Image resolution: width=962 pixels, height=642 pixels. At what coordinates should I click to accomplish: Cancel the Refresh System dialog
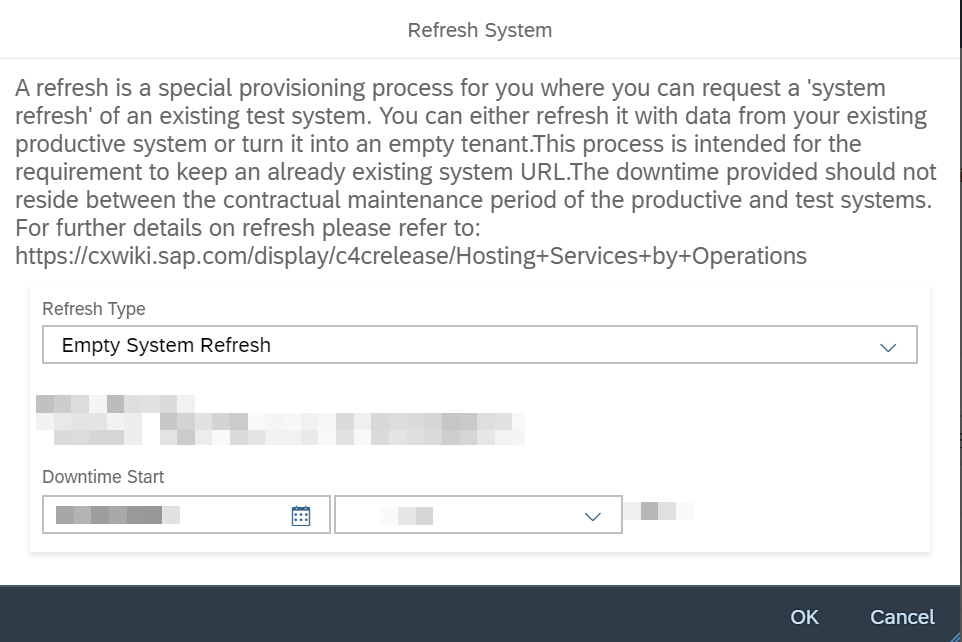pyautogui.click(x=902, y=617)
